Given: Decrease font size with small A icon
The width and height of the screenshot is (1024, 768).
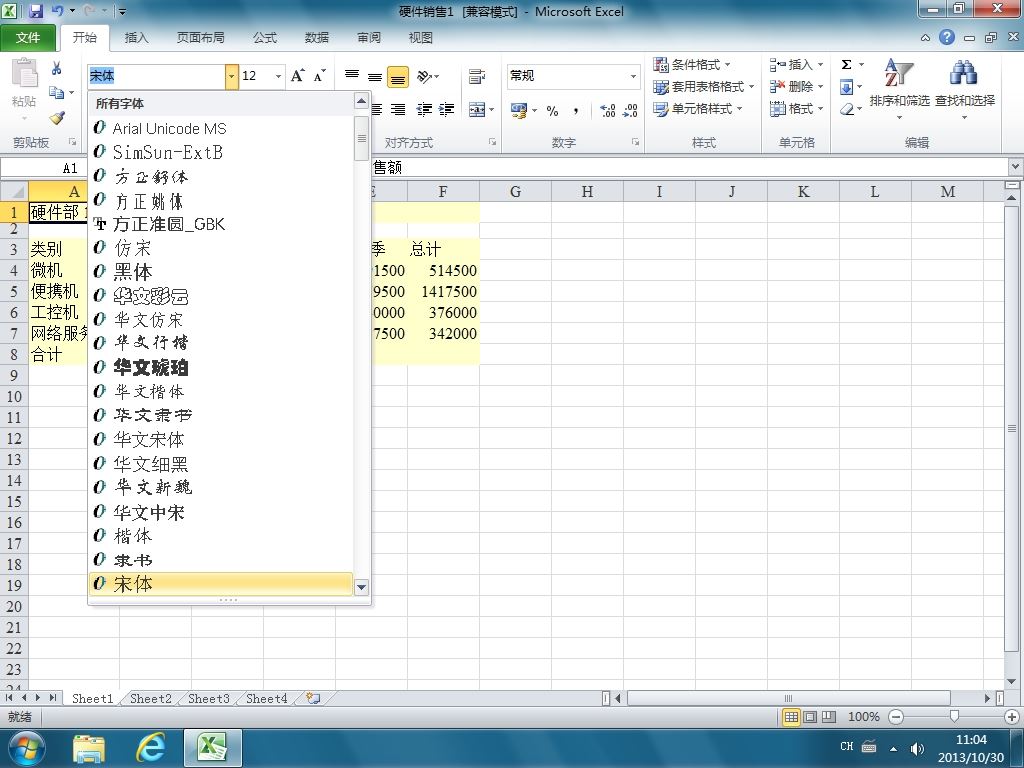Looking at the screenshot, I should point(319,76).
